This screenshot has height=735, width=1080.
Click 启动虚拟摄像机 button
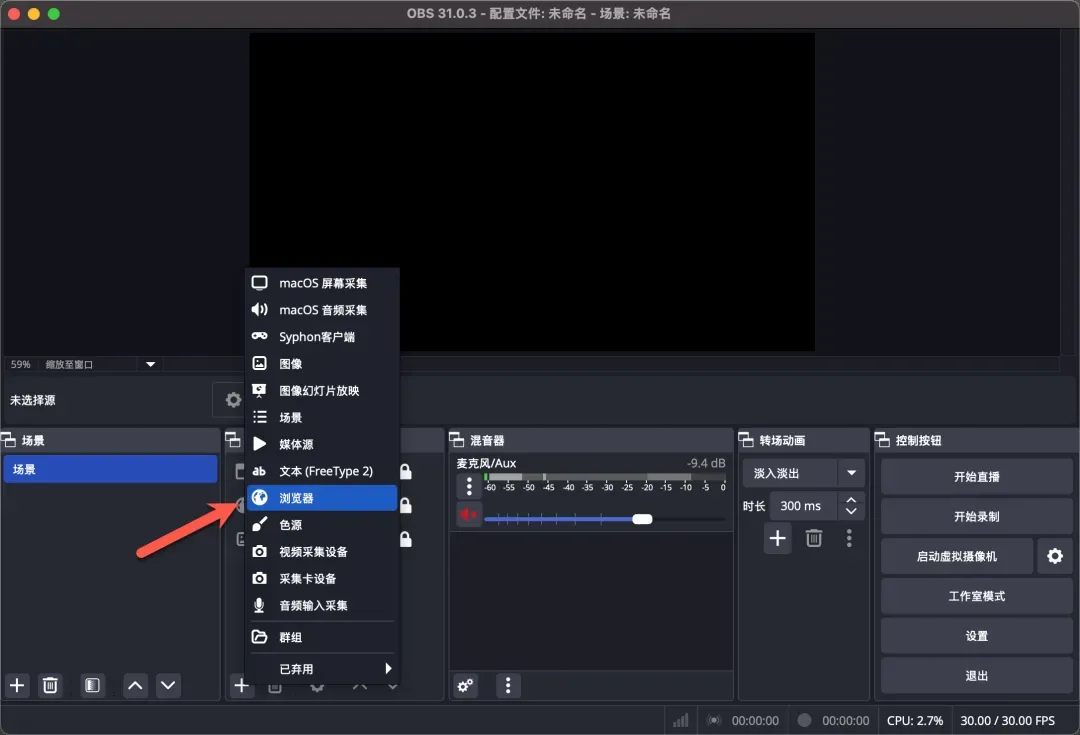tap(957, 557)
